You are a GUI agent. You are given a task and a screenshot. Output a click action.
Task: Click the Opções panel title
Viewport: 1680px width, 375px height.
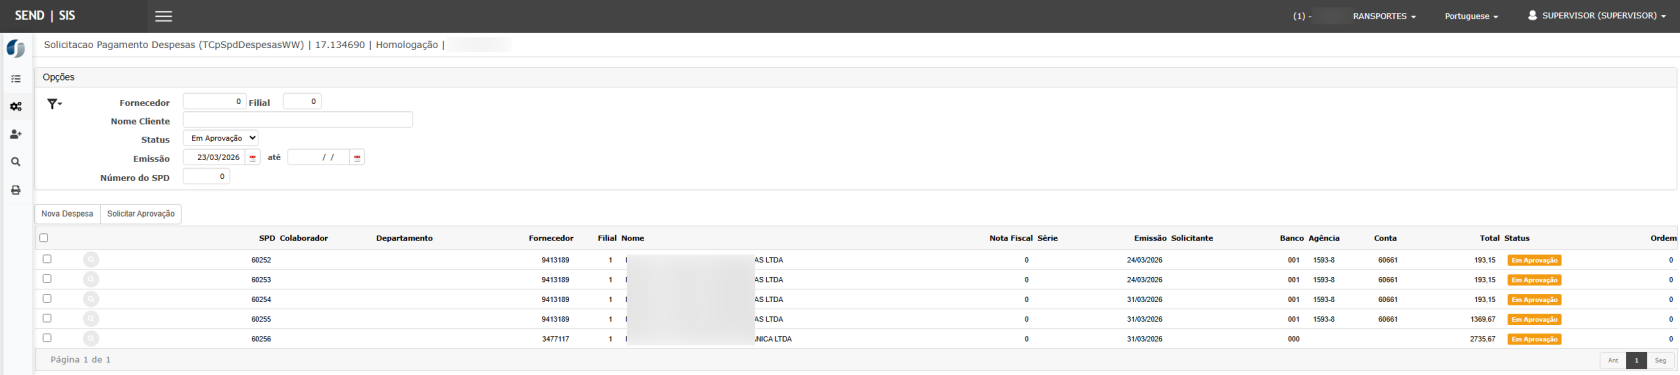(58, 77)
